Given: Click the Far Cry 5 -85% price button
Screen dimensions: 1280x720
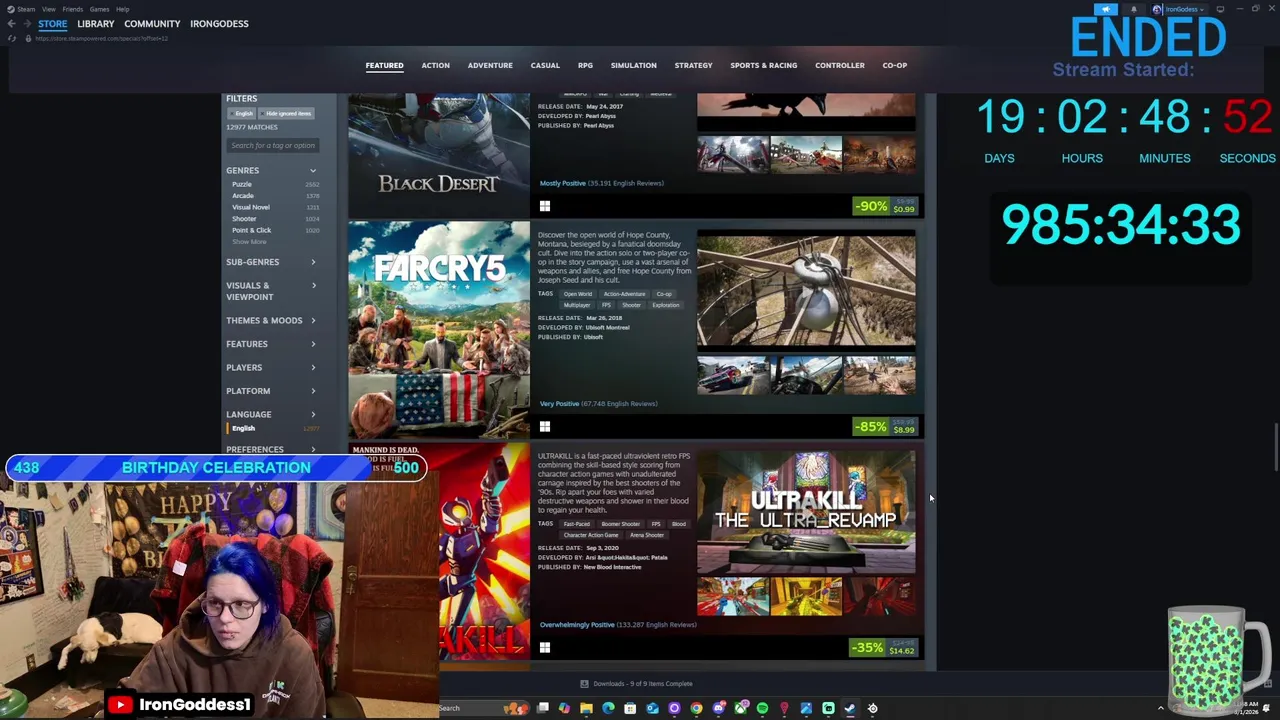Looking at the screenshot, I should coord(885,426).
